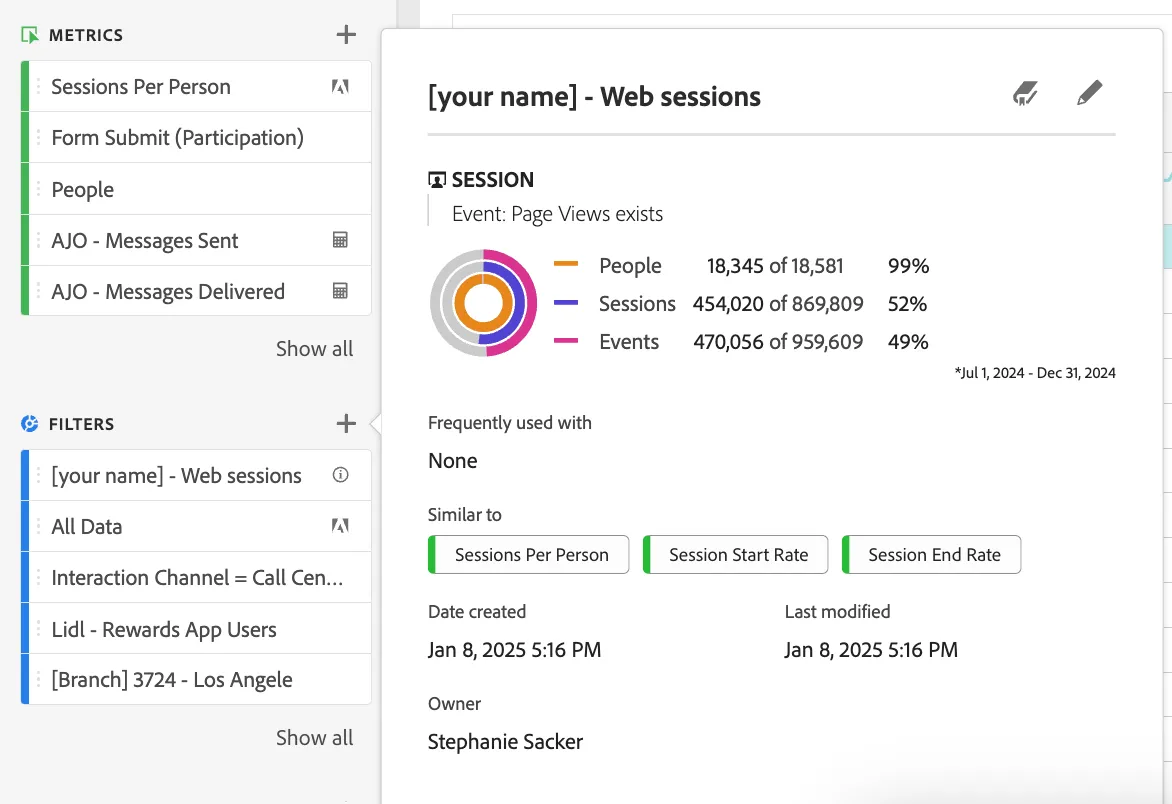Select the All Data filter
The image size is (1172, 804).
point(197,527)
